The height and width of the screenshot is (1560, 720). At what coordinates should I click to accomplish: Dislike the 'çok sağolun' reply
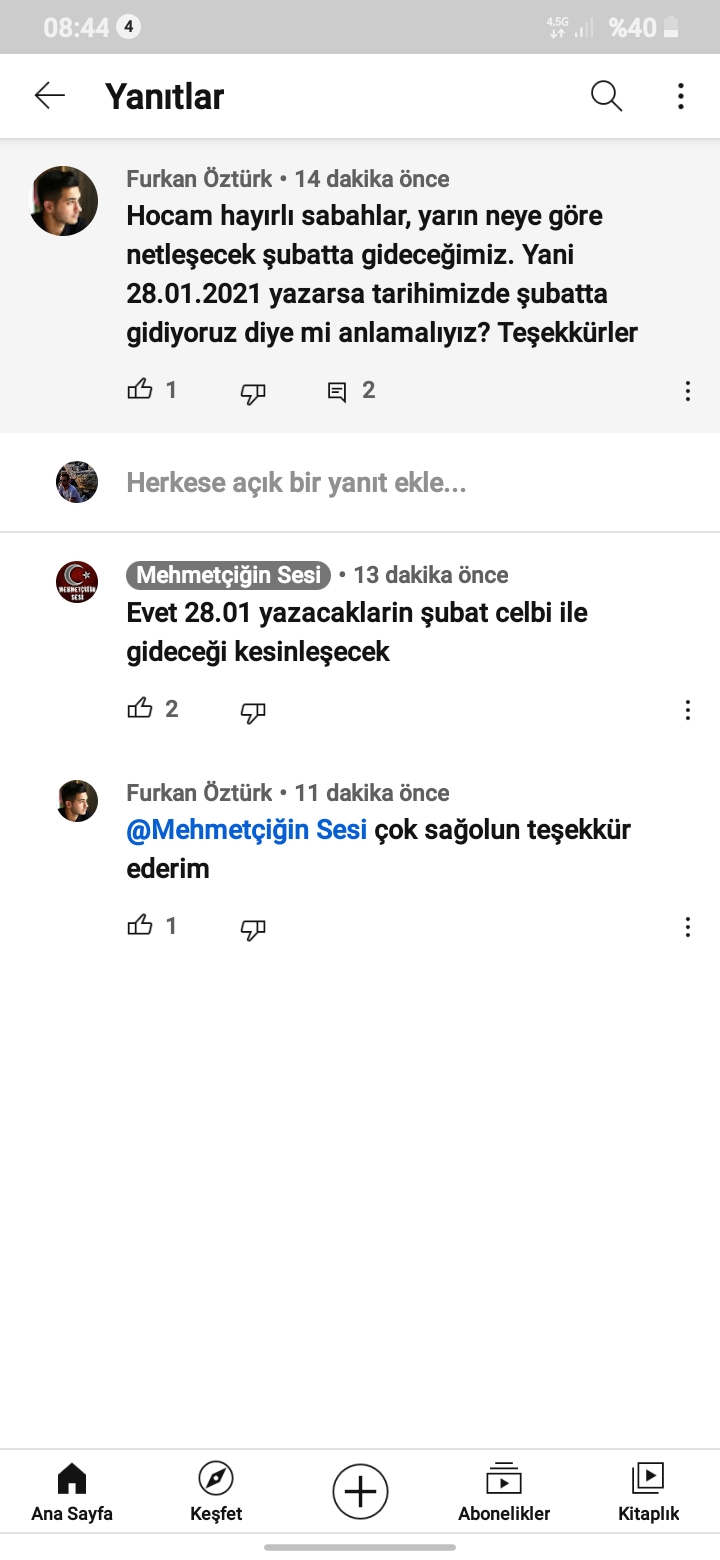(253, 929)
